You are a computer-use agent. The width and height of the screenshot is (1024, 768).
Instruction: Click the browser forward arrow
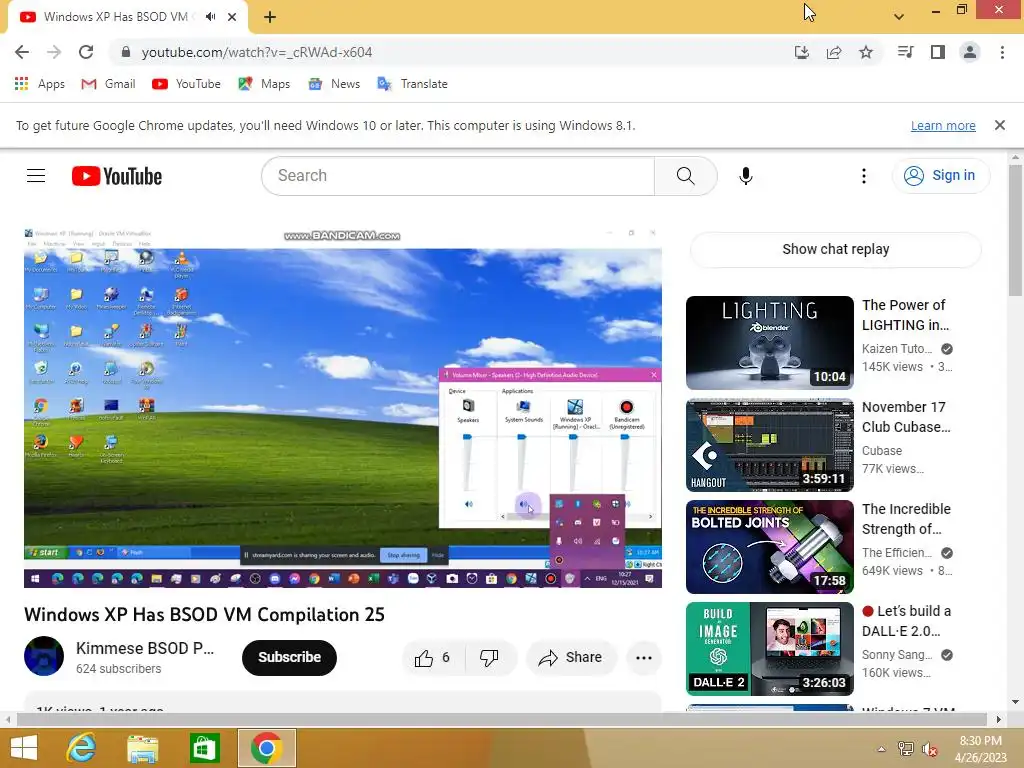pyautogui.click(x=54, y=52)
